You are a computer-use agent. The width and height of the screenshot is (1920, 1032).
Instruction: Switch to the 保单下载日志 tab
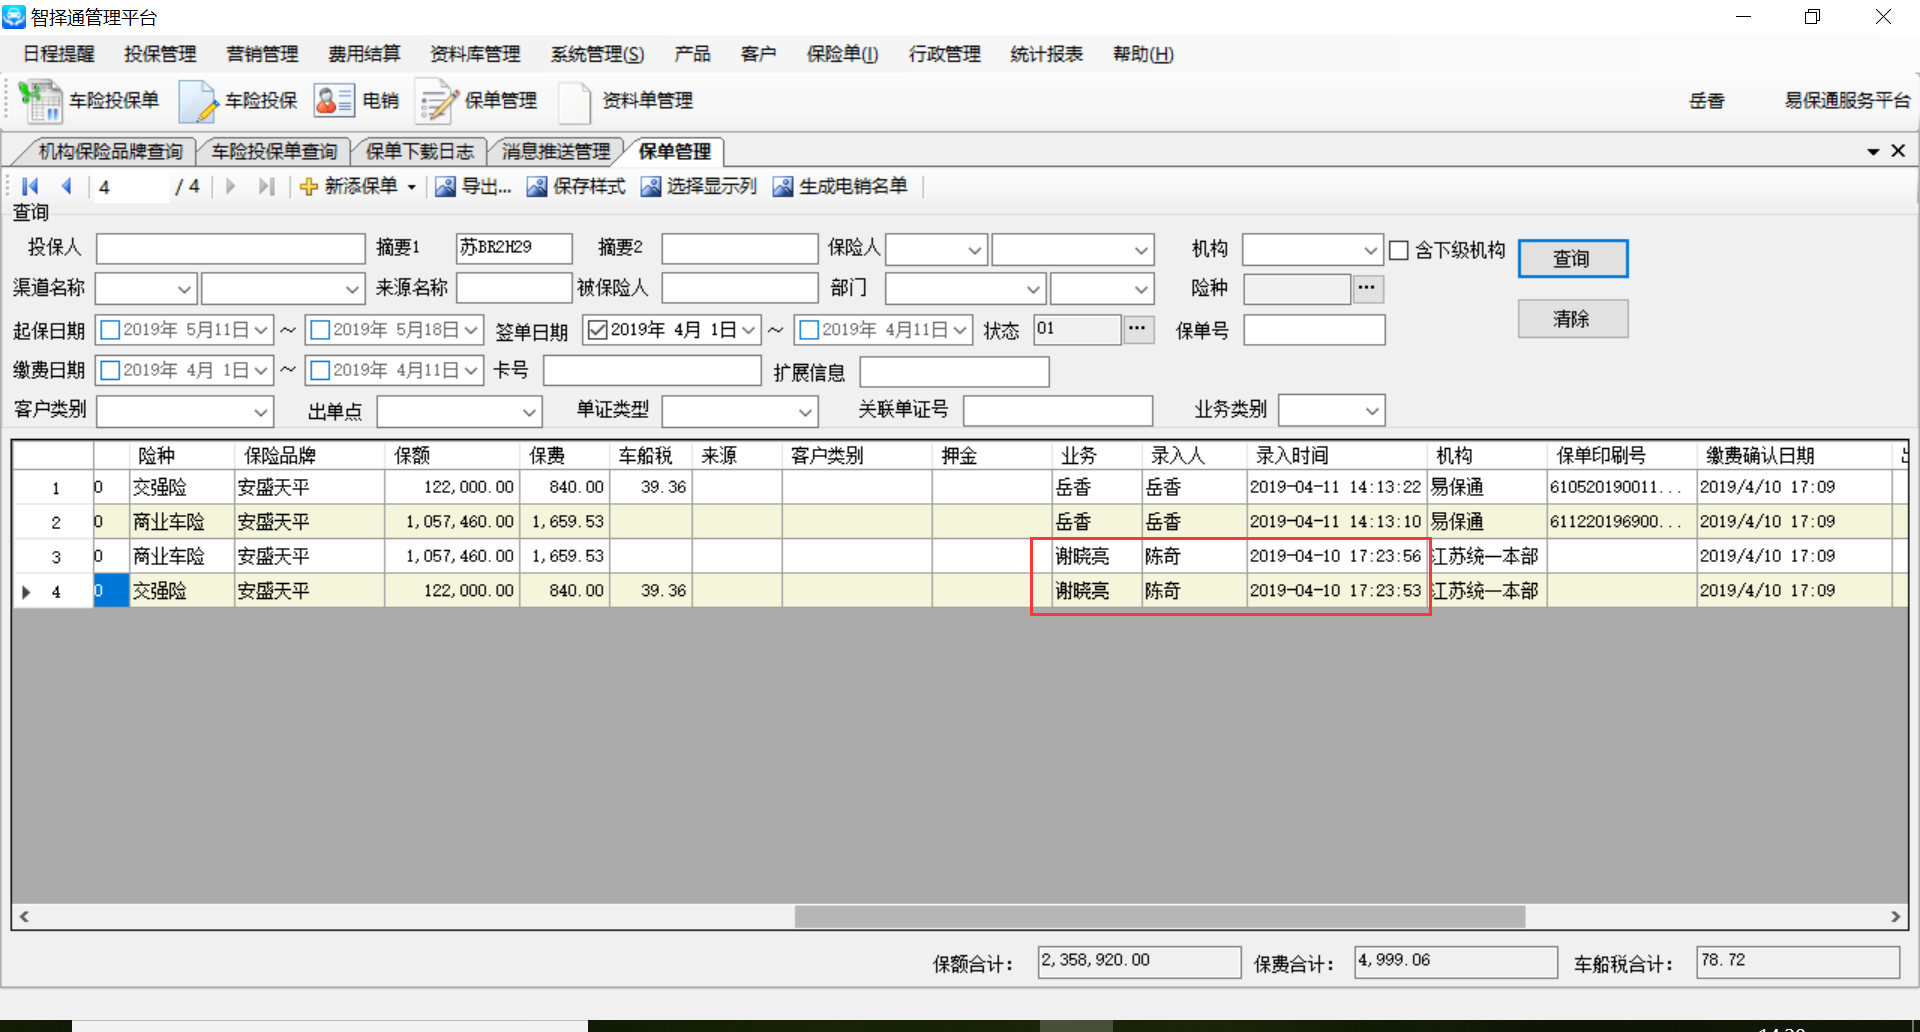(x=419, y=151)
